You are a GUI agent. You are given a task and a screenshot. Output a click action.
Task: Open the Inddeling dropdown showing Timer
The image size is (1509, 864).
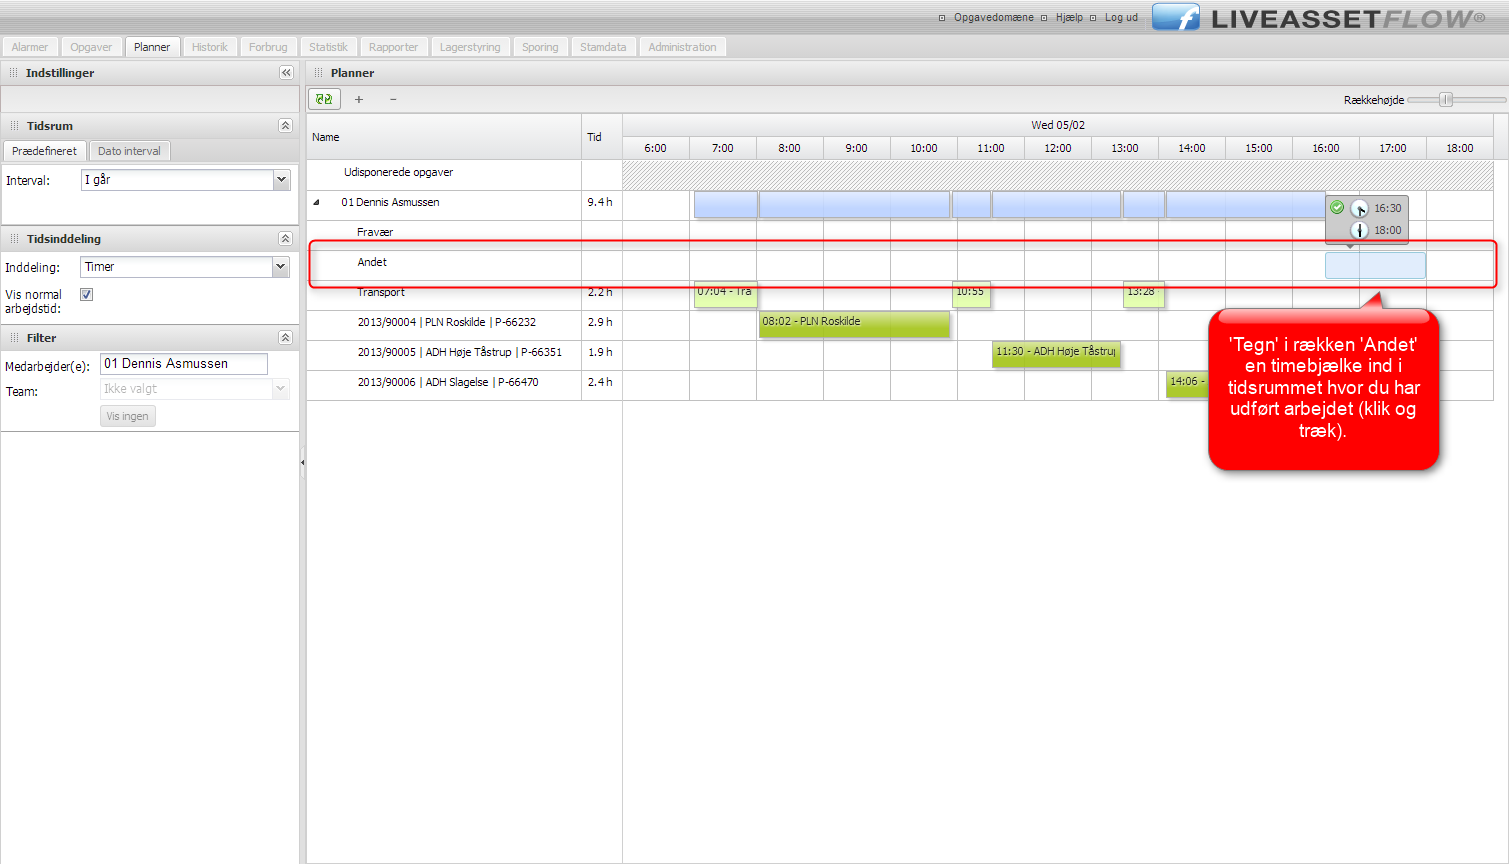281,267
